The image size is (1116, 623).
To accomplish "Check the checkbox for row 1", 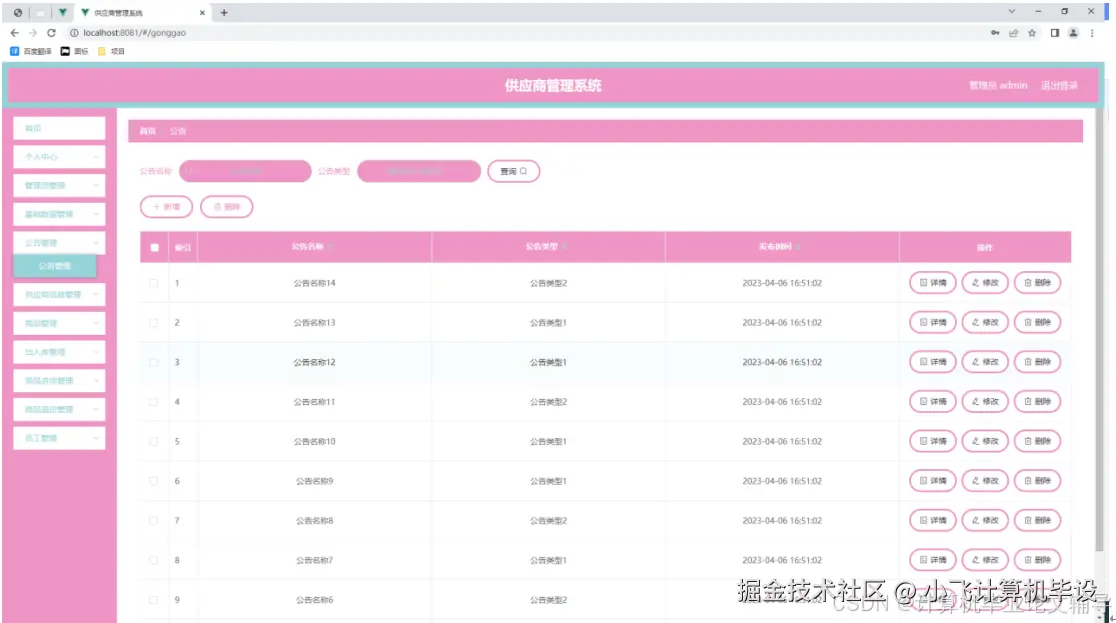I will (x=154, y=283).
